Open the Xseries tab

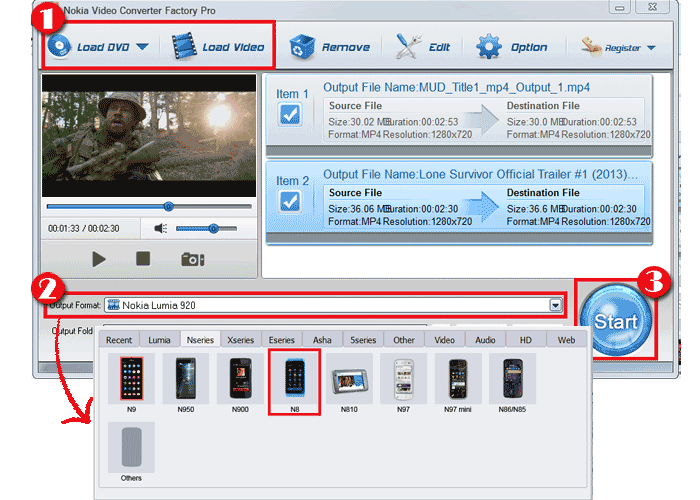[x=241, y=340]
